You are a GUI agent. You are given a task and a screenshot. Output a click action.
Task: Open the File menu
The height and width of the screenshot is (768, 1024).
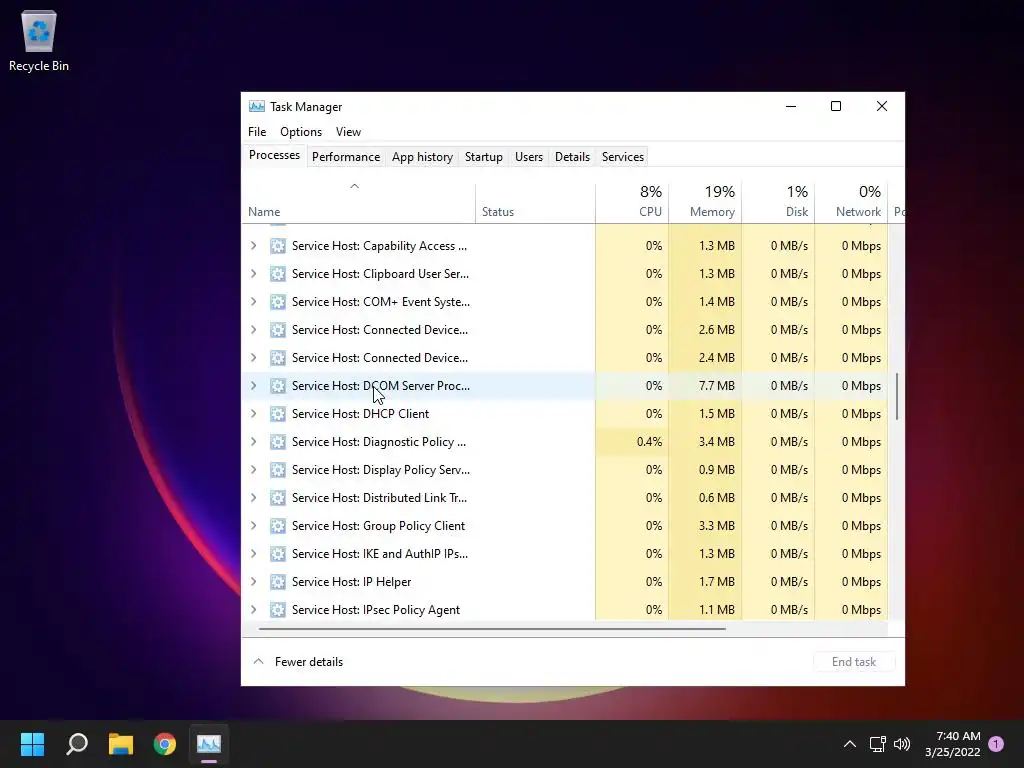tap(257, 132)
